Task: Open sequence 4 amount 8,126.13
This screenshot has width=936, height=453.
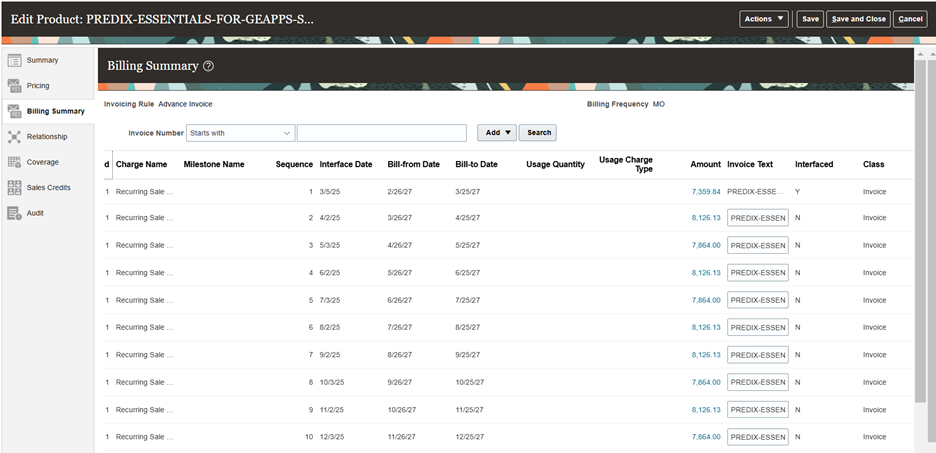Action: [x=706, y=273]
